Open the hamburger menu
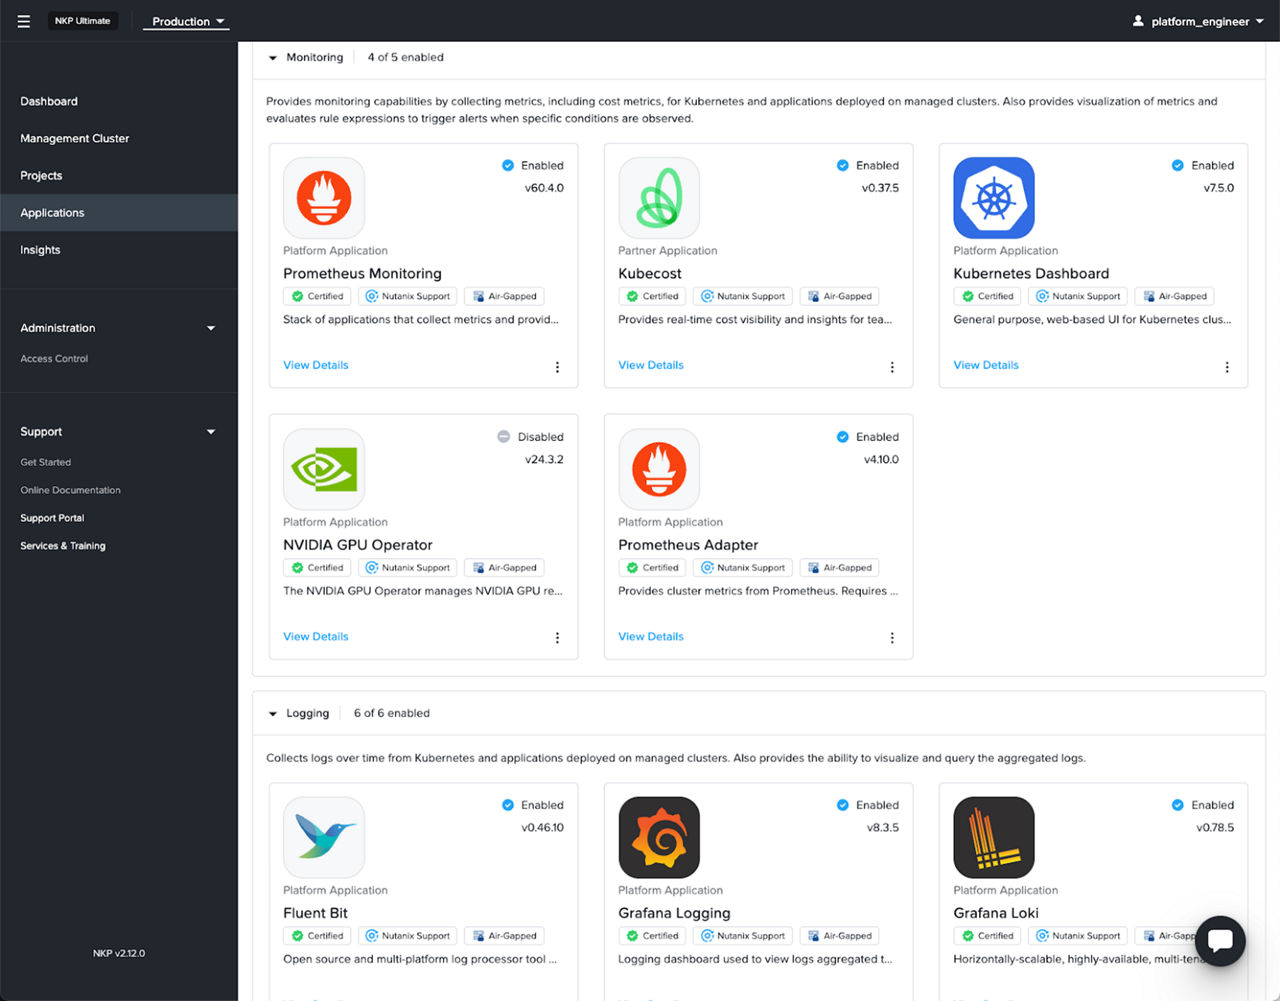 coord(23,20)
